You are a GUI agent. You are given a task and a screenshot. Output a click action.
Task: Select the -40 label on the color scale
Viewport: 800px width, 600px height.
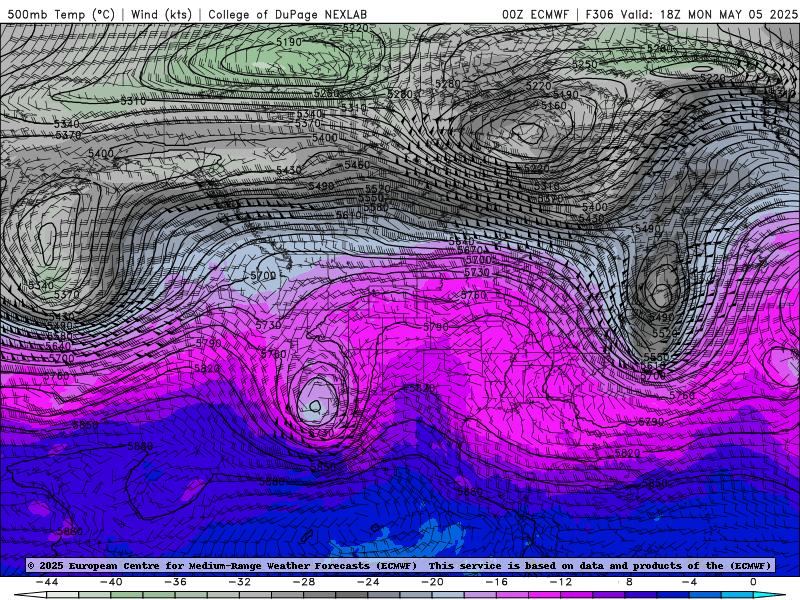pos(111,582)
